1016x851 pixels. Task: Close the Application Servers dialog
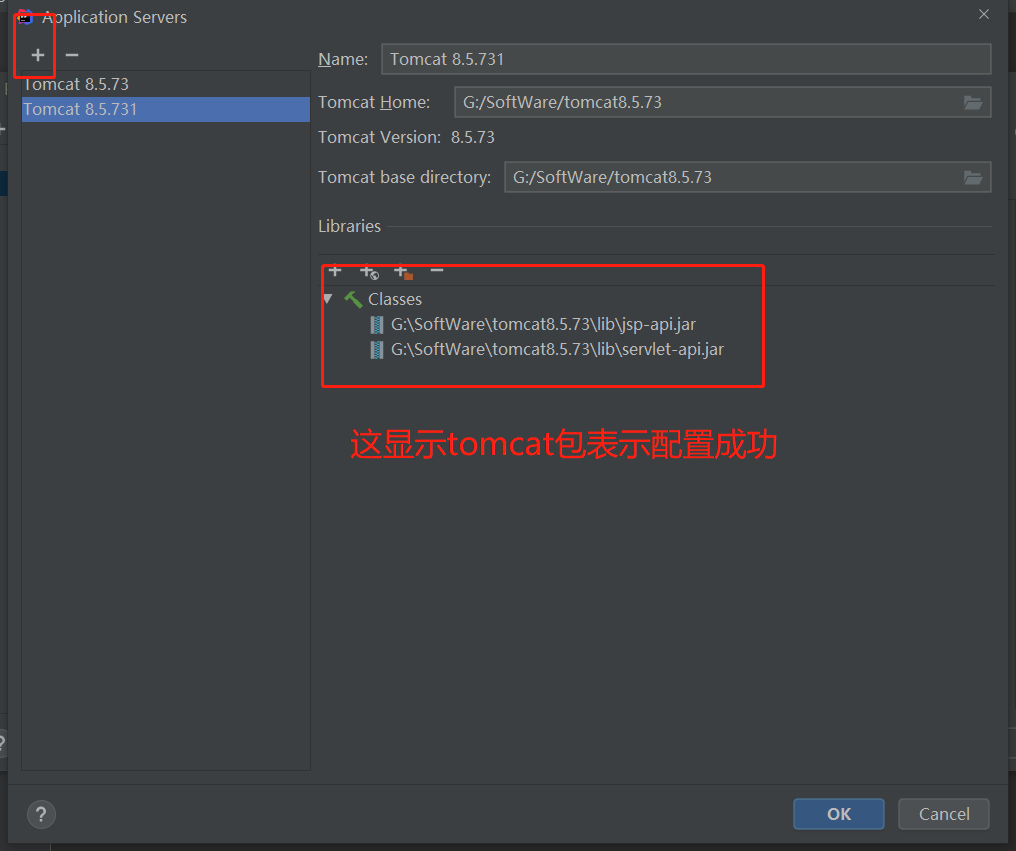coord(984,14)
